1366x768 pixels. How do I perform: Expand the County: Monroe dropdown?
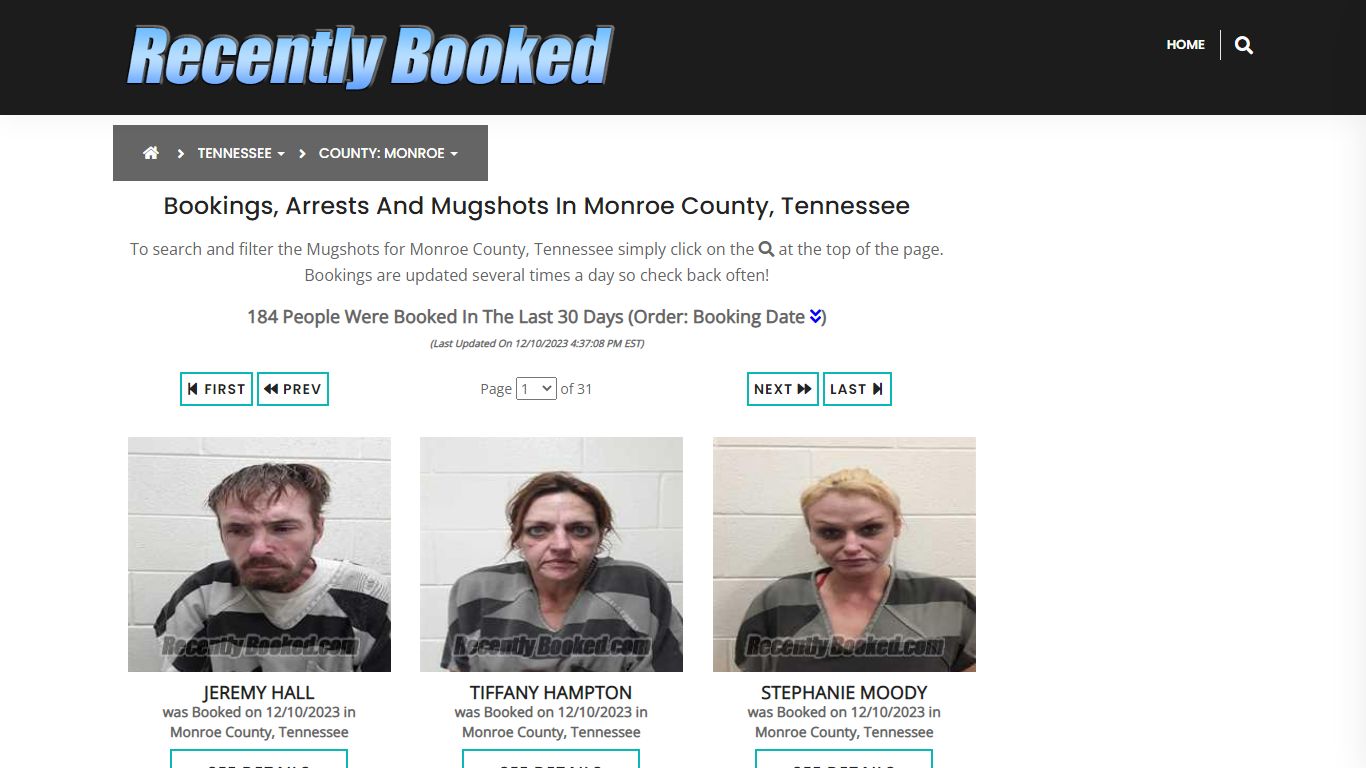pyautogui.click(x=388, y=153)
